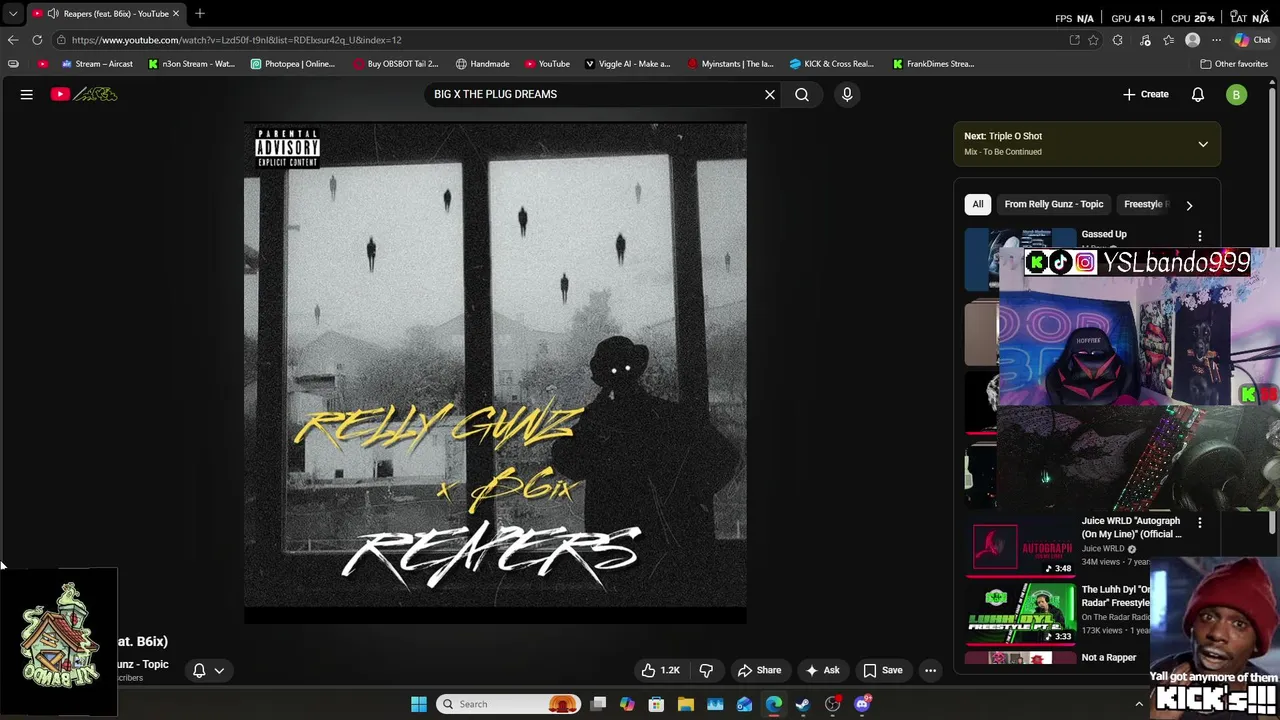1280x720 pixels.
Task: Open Discord from the taskbar
Action: [x=863, y=704]
